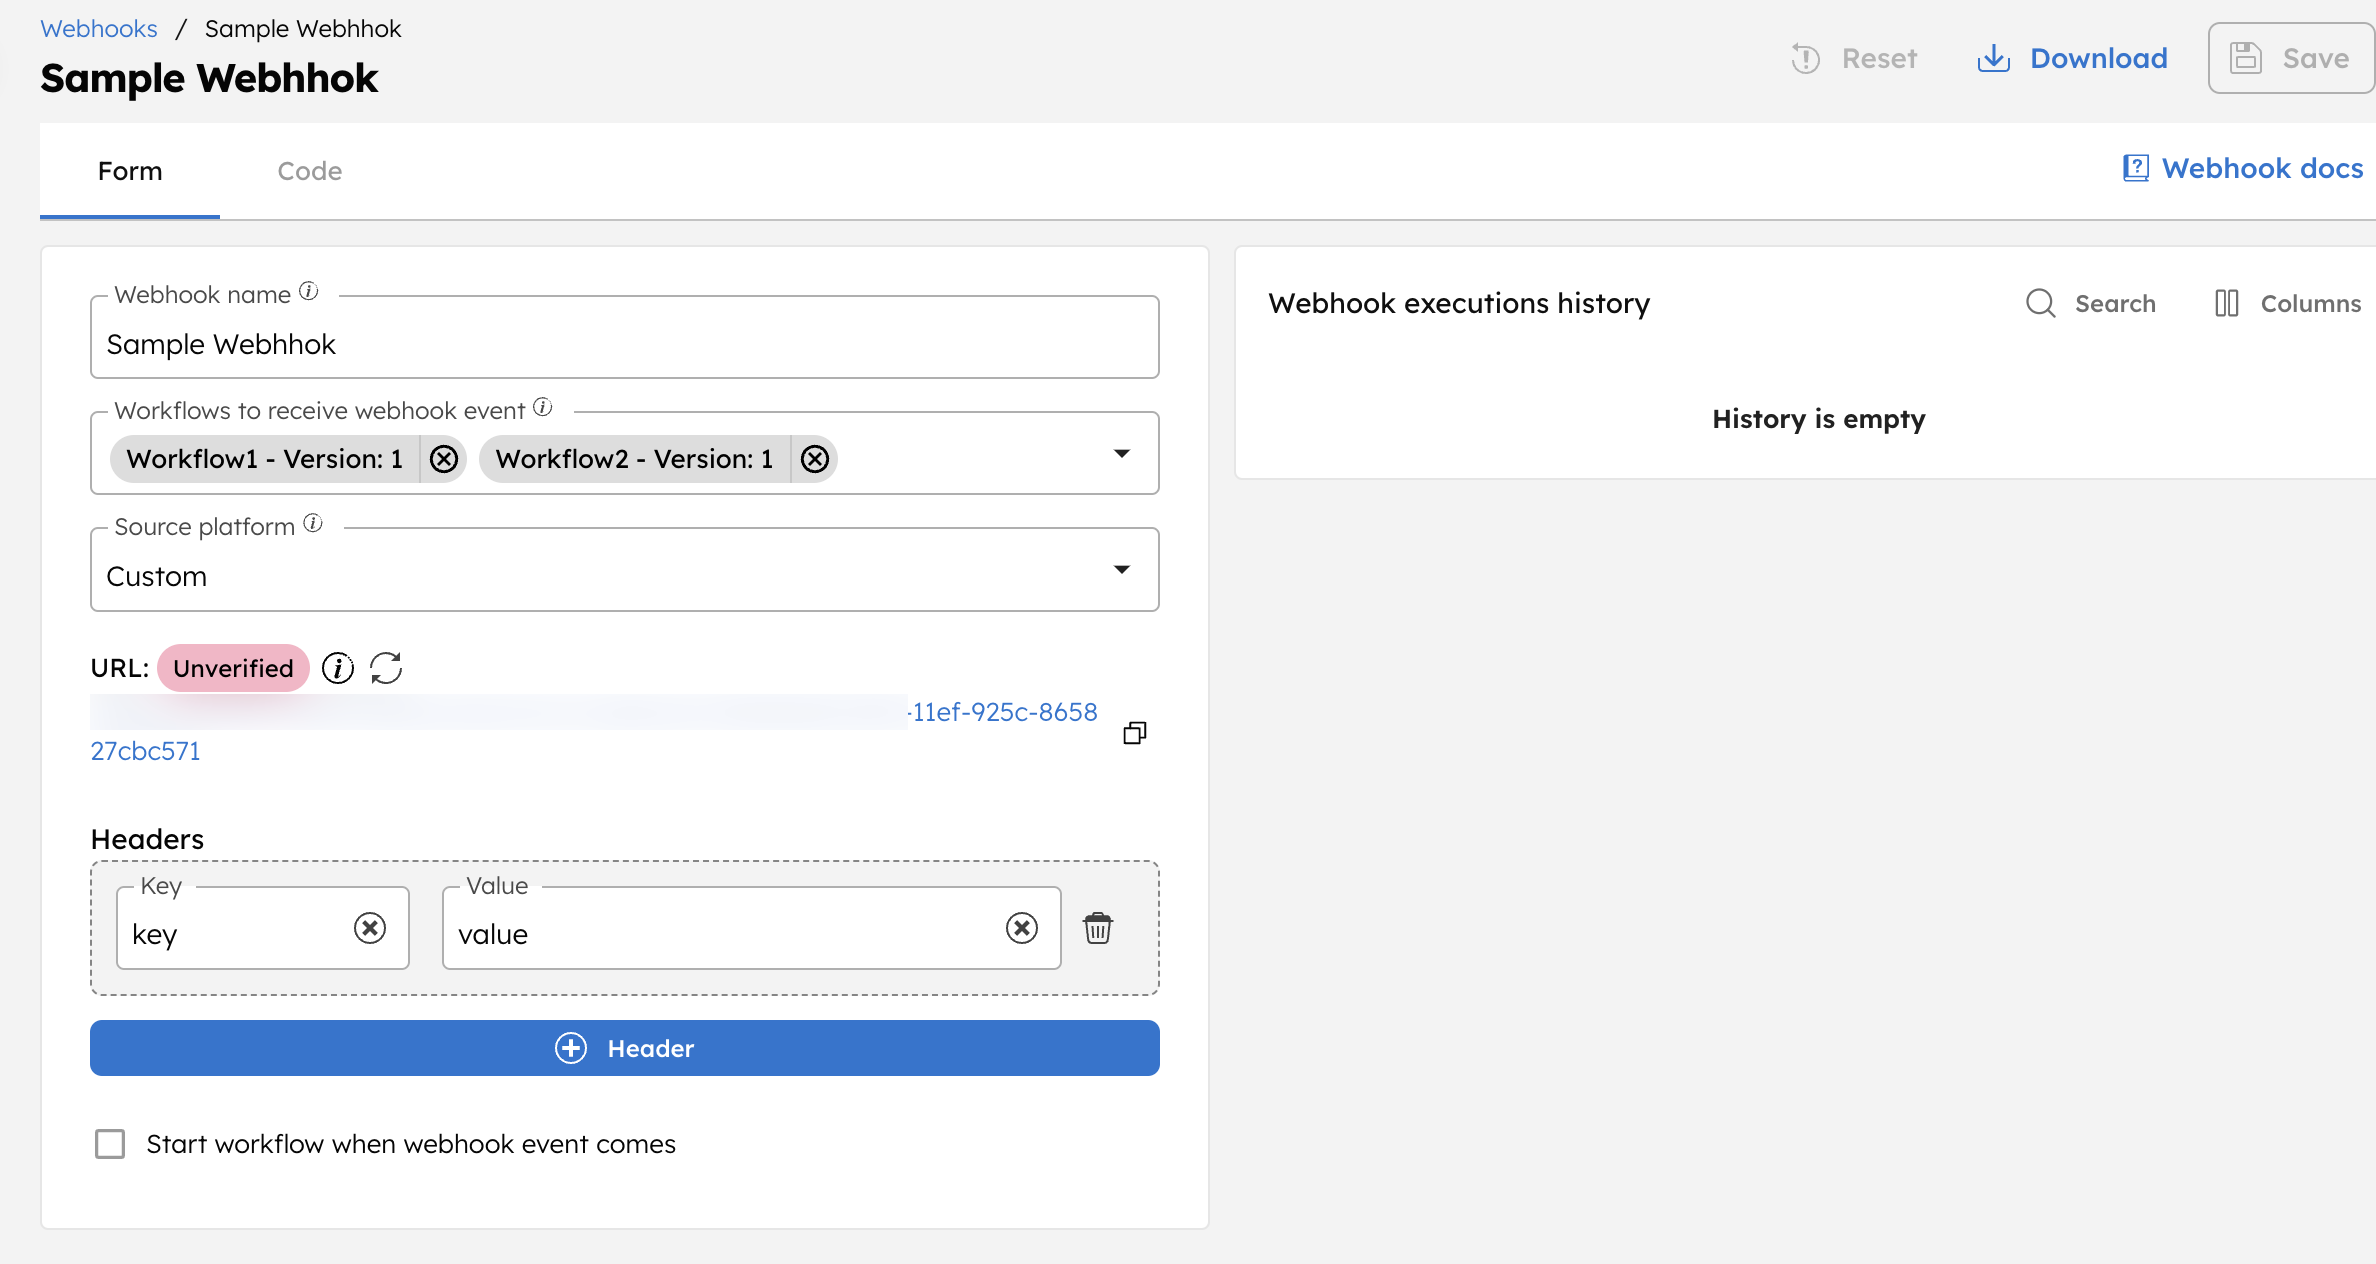Click the refresh icon next to URL status
This screenshot has height=1264, width=2376.
pos(385,667)
